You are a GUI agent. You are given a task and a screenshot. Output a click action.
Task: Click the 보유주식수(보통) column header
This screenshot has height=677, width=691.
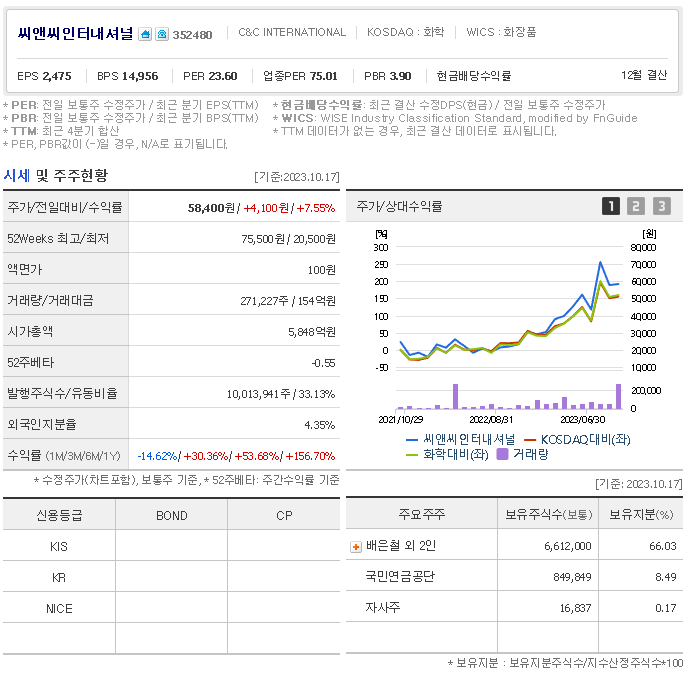(548, 514)
